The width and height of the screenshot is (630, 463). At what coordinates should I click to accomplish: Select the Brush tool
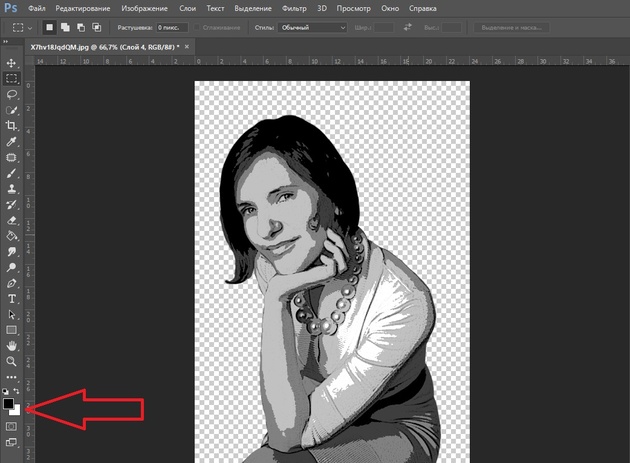coord(11,173)
